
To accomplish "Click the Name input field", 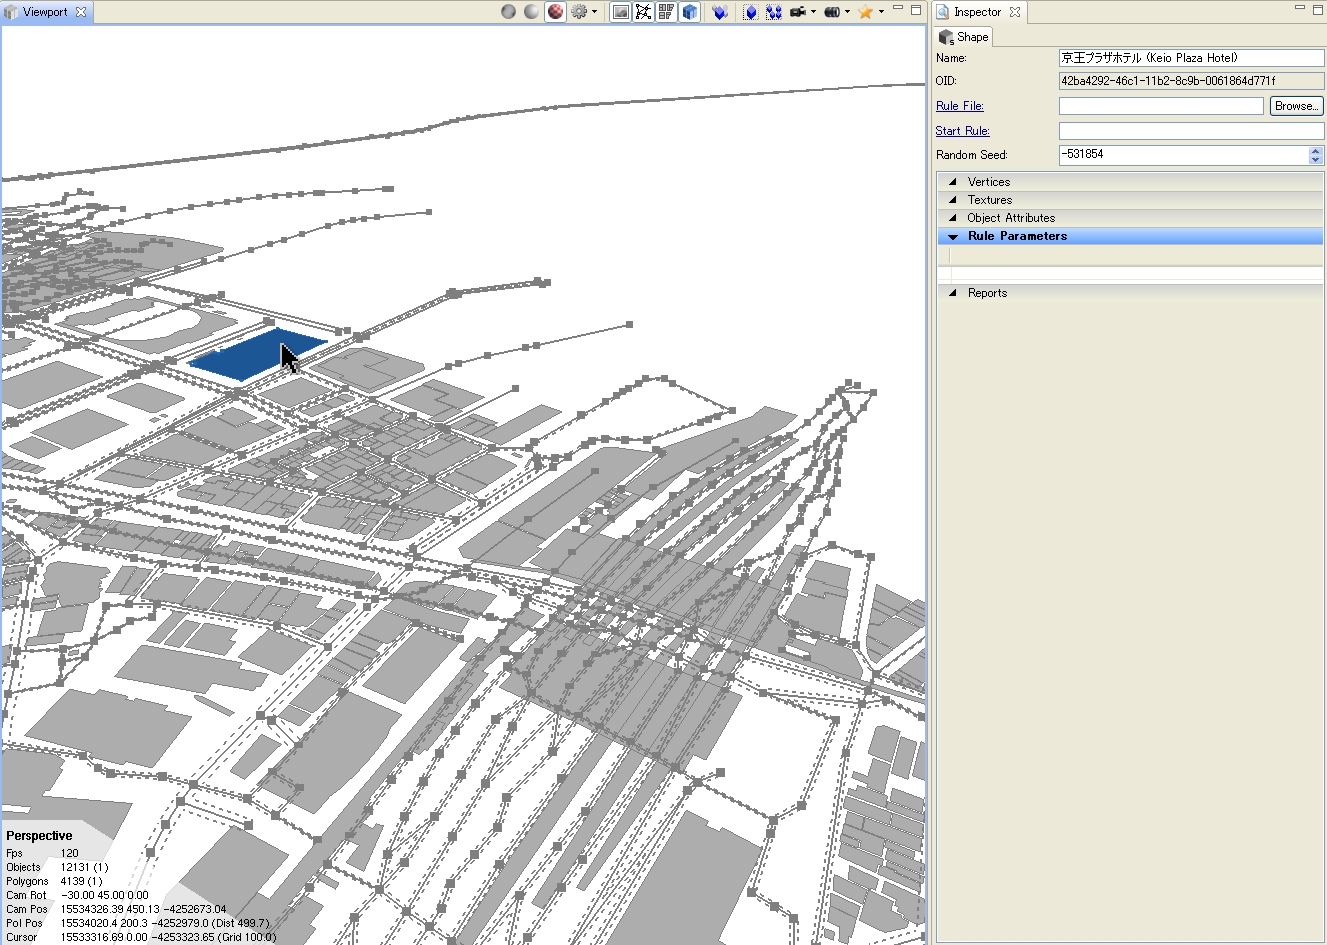I will 1190,58.
